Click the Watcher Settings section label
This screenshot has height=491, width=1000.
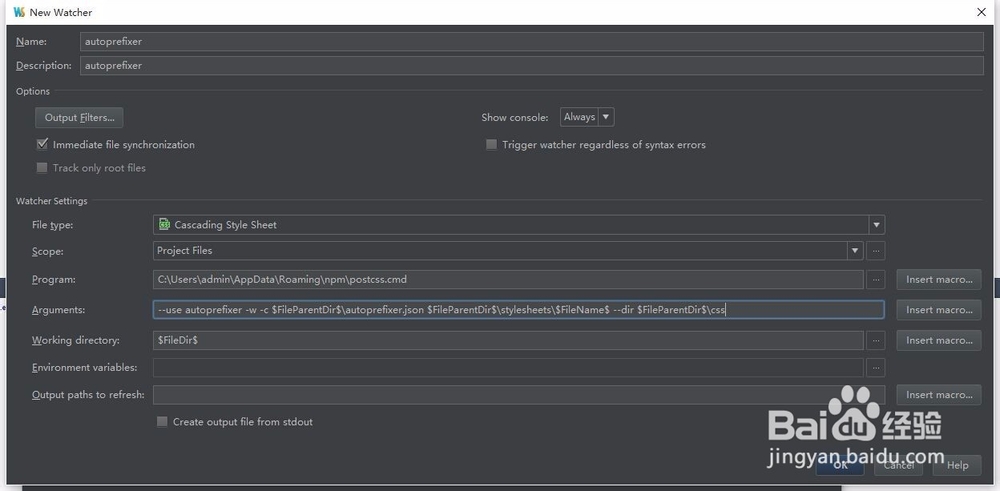click(x=52, y=201)
